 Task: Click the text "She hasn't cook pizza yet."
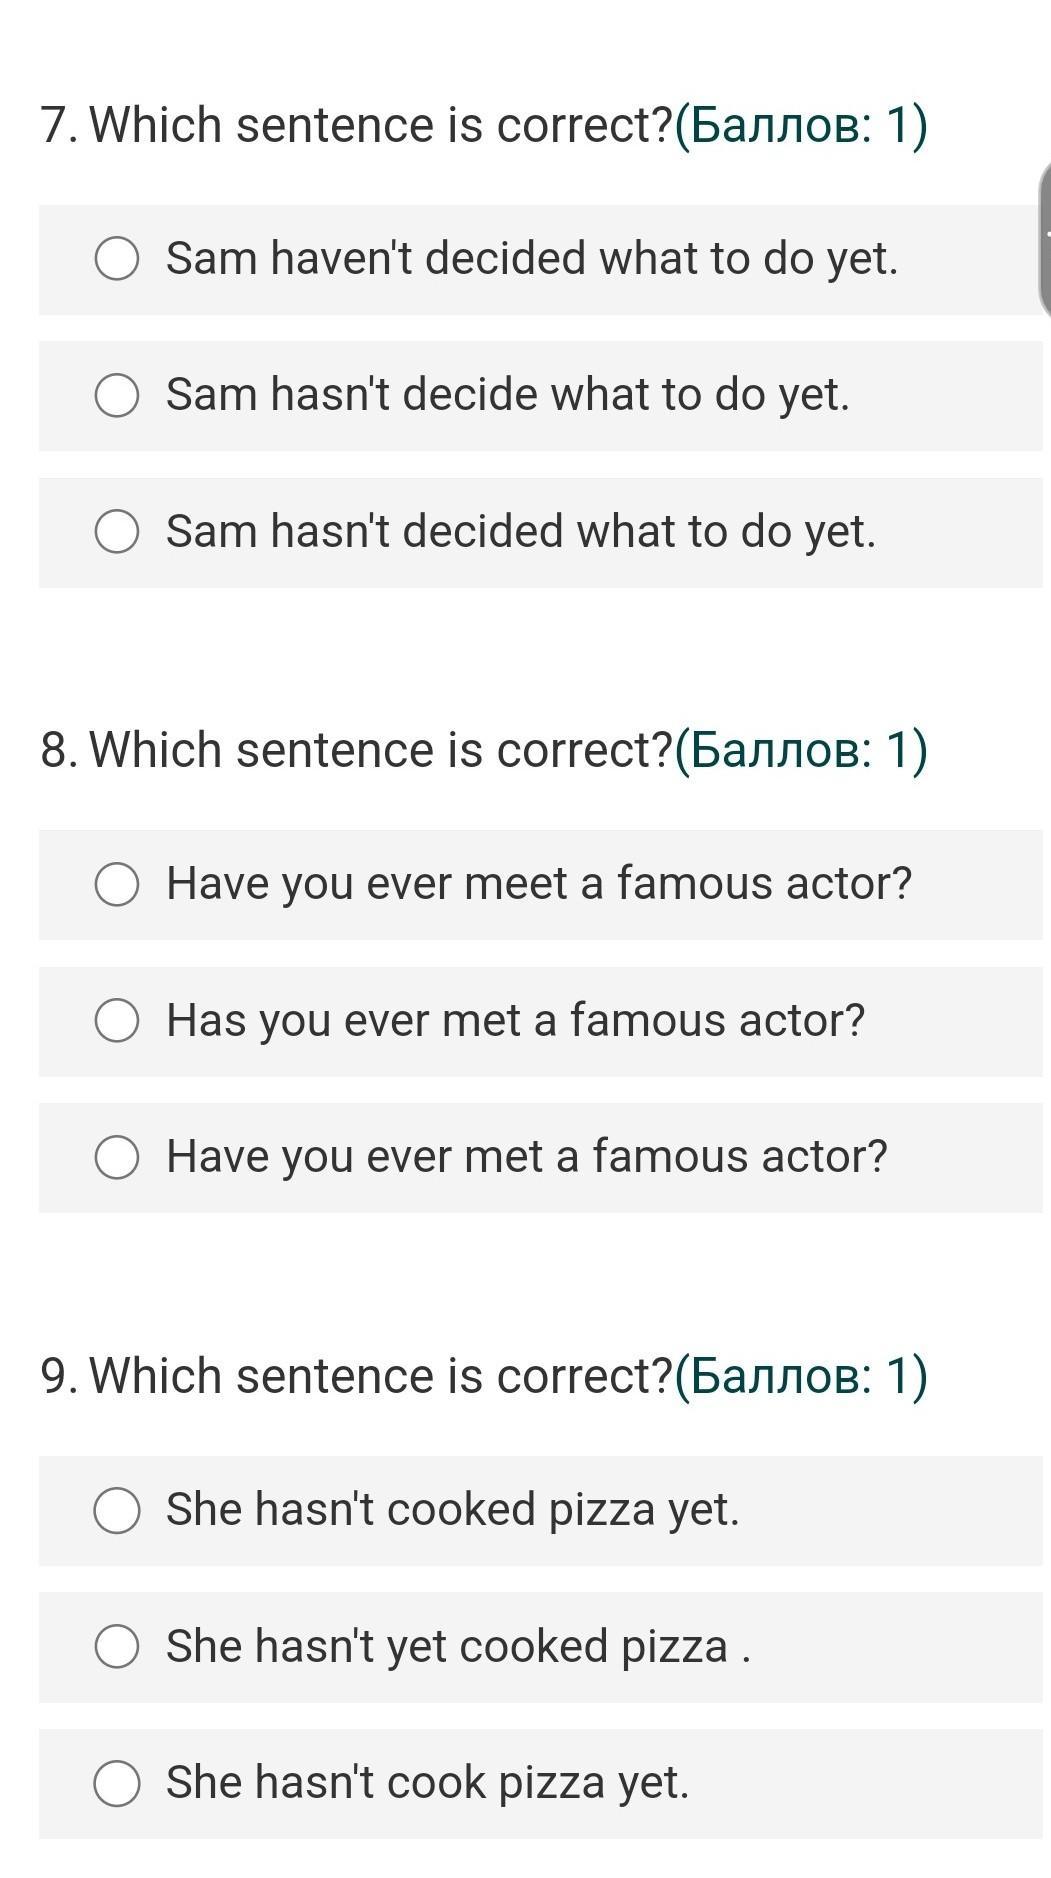428,1783
